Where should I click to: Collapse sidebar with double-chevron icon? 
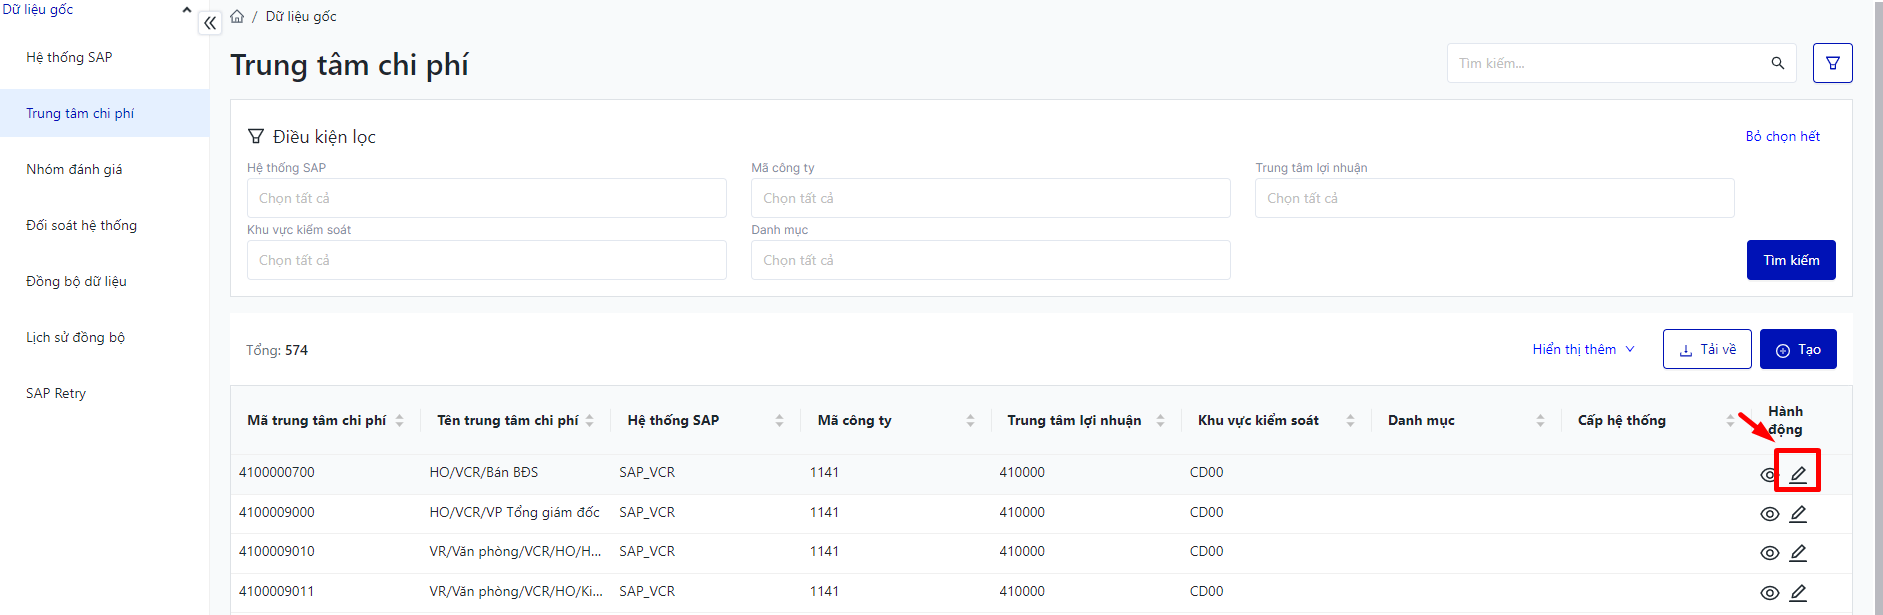tap(210, 23)
